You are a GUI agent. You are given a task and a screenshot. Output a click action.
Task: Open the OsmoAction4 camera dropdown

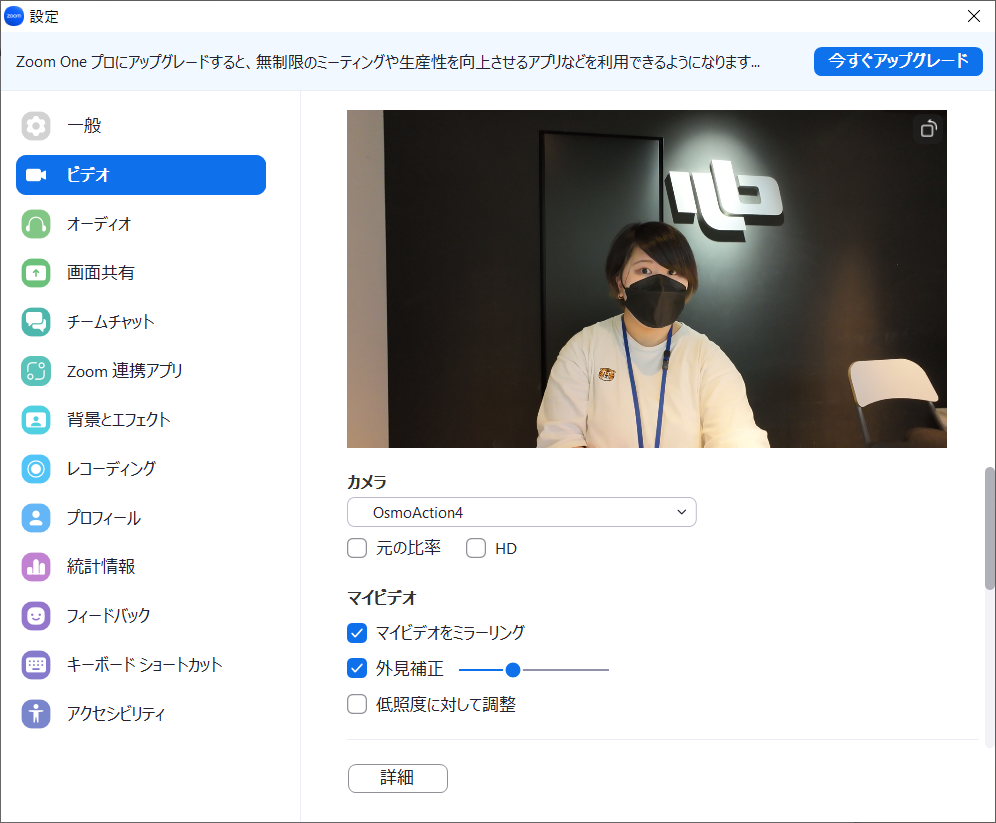coord(521,512)
